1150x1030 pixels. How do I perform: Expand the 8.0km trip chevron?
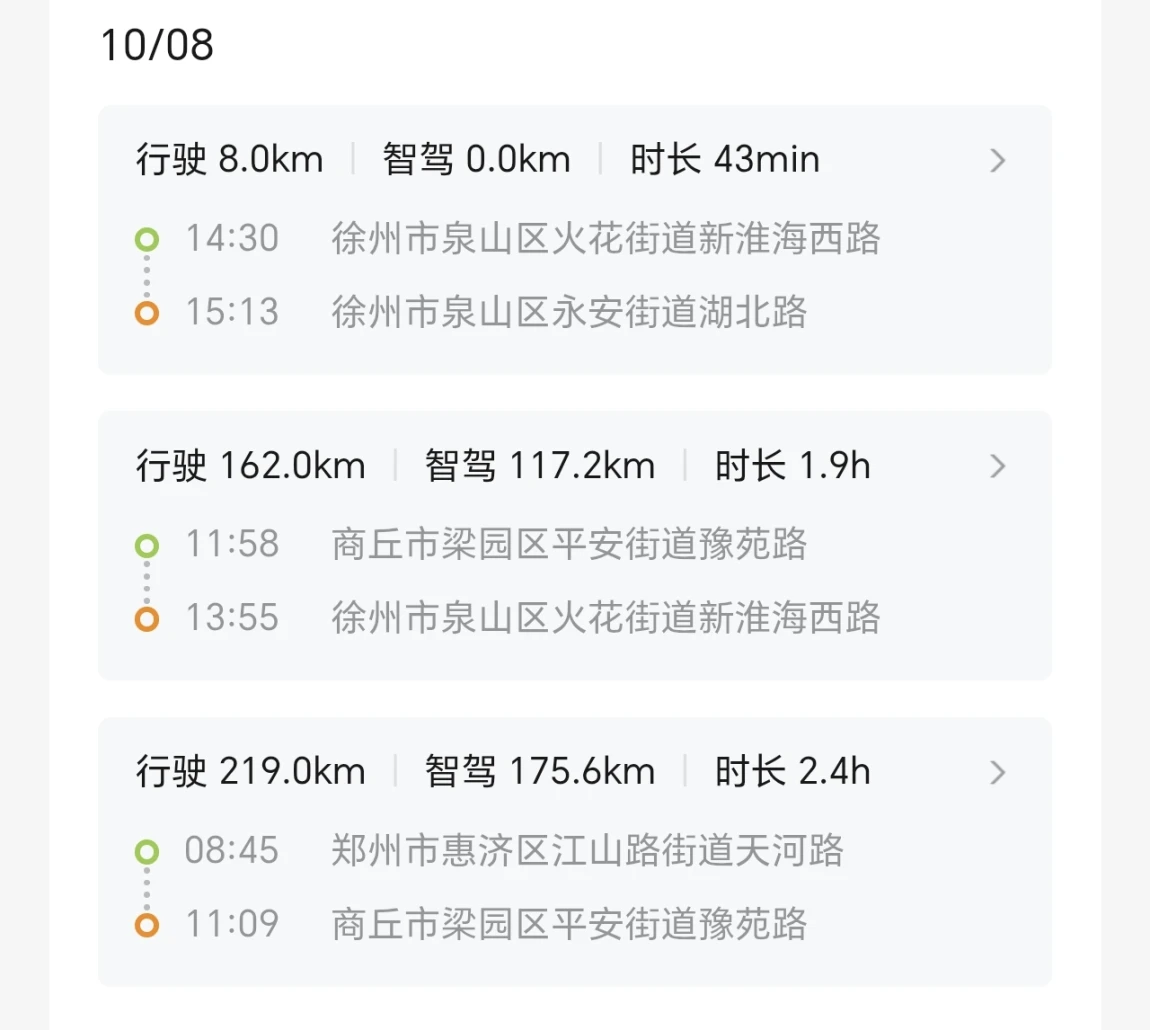[997, 160]
